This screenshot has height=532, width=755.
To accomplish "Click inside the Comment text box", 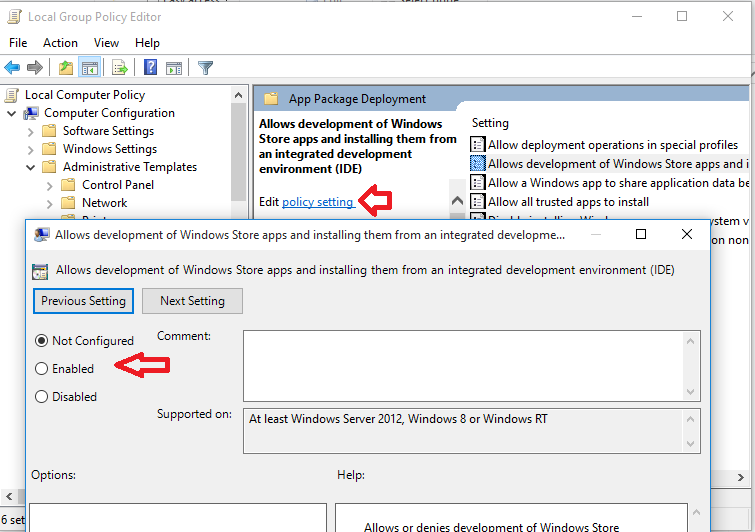I will click(464, 366).
